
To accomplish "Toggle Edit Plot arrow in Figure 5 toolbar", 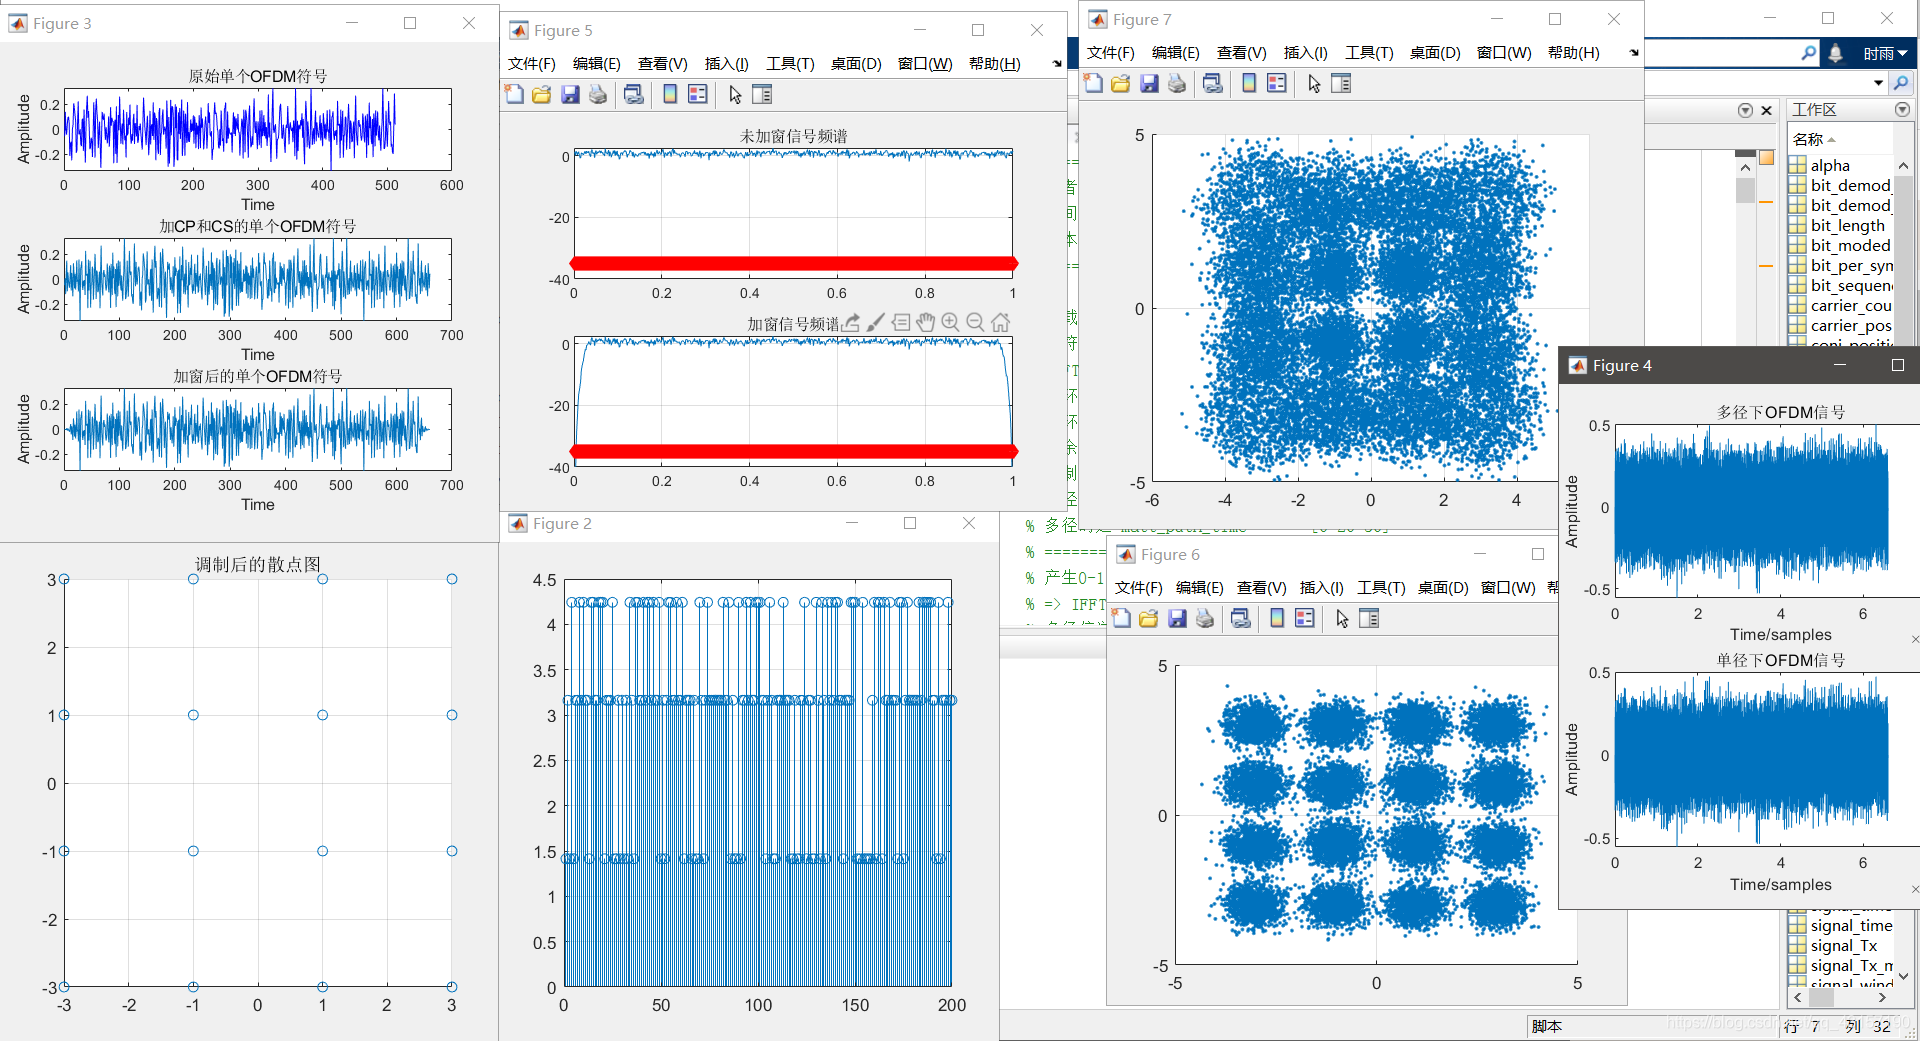I will click(x=735, y=94).
